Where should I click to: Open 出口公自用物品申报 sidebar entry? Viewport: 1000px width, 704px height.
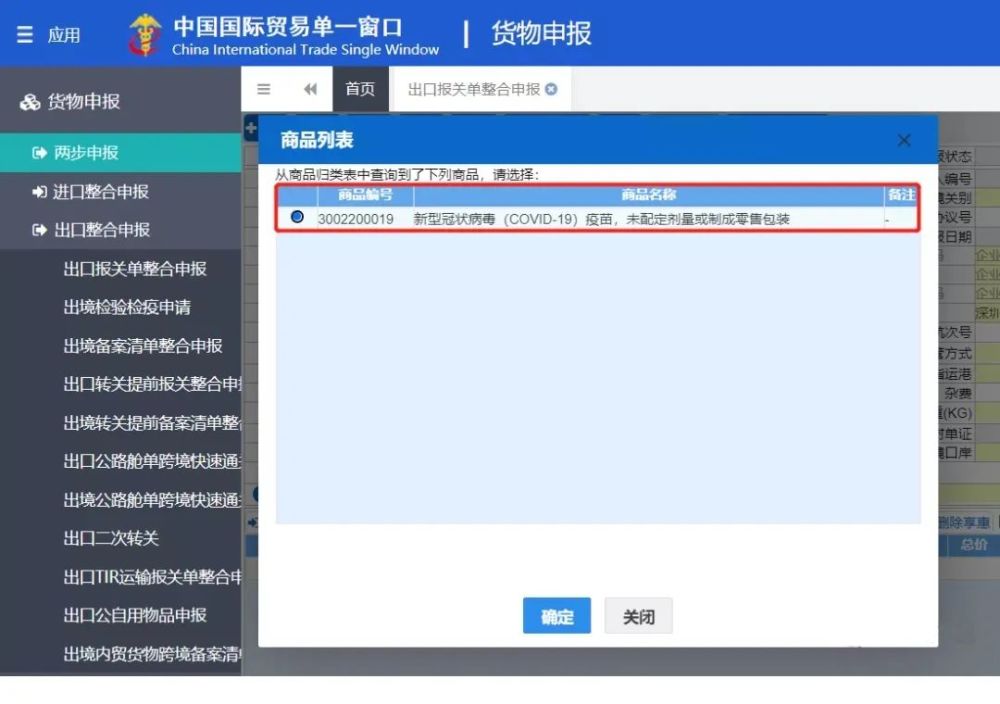pos(135,615)
